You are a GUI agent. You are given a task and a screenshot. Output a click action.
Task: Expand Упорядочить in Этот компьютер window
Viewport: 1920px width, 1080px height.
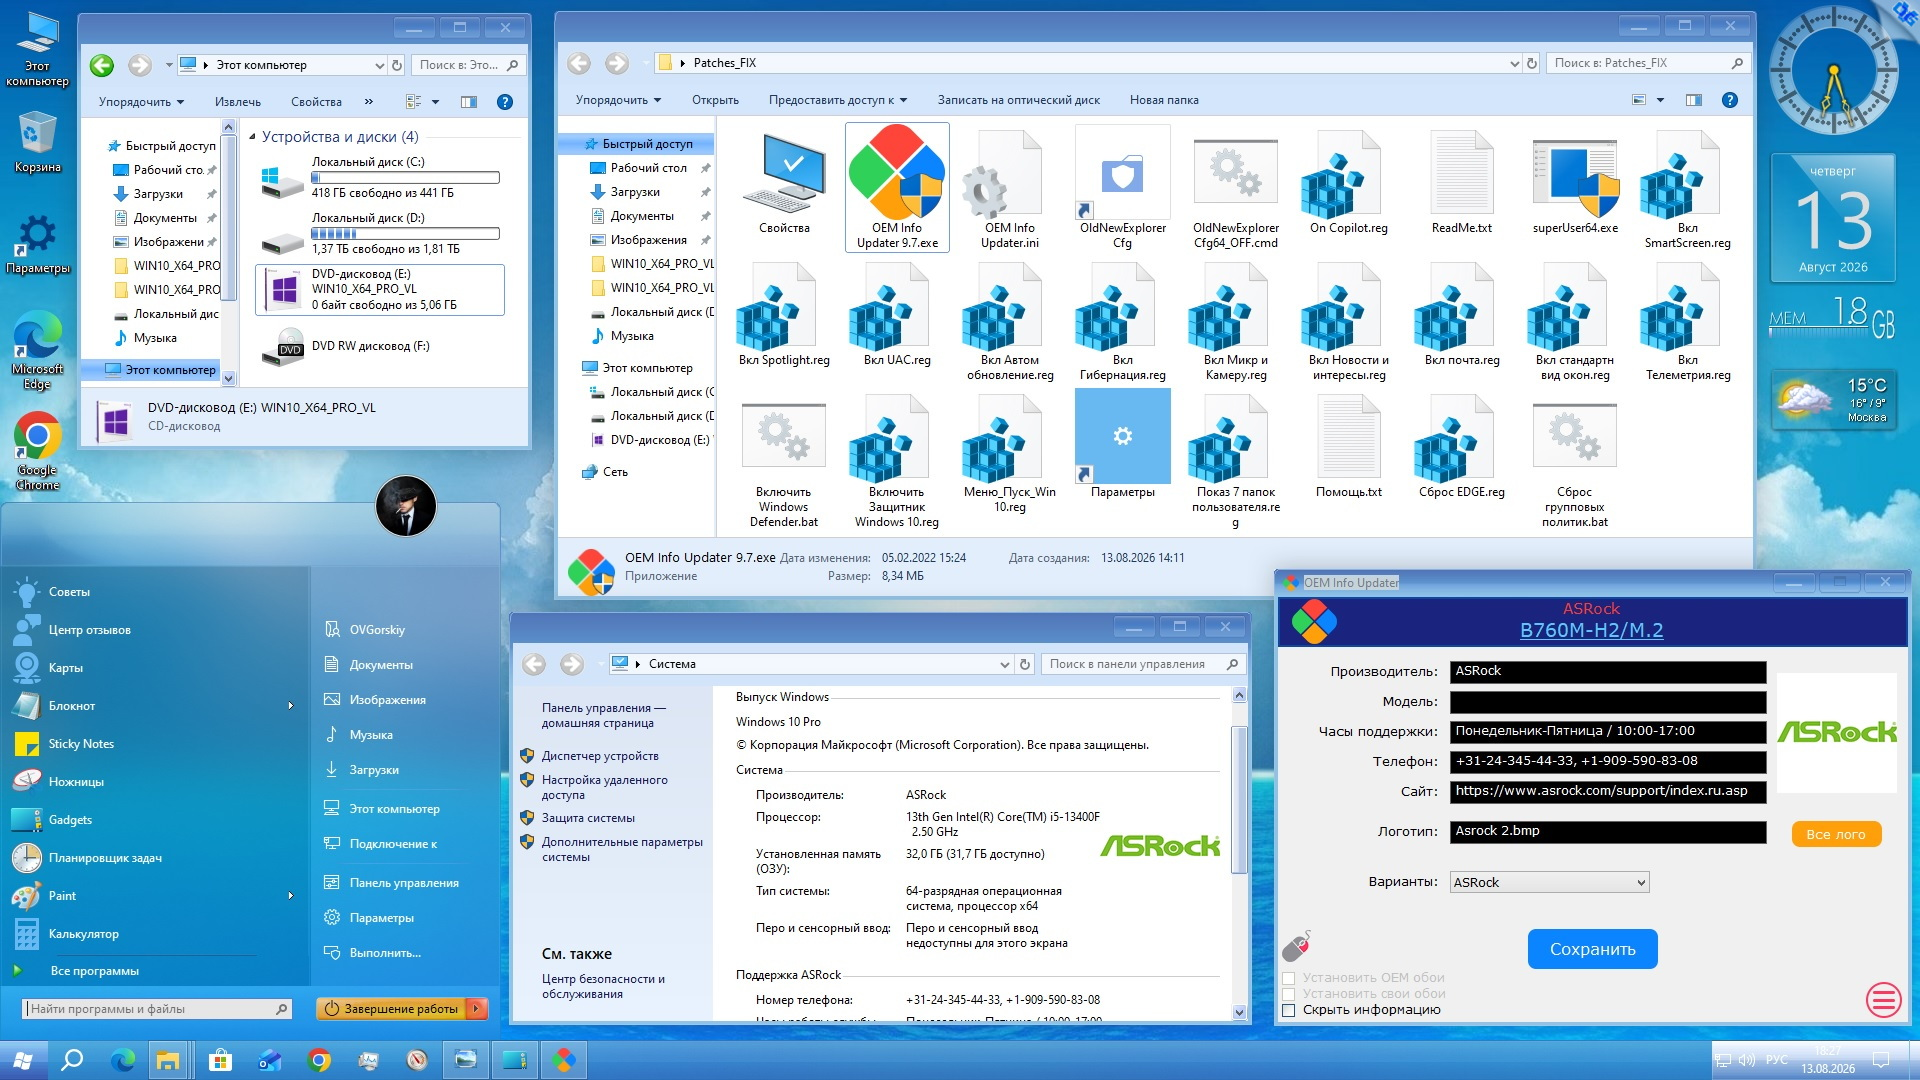click(x=141, y=102)
